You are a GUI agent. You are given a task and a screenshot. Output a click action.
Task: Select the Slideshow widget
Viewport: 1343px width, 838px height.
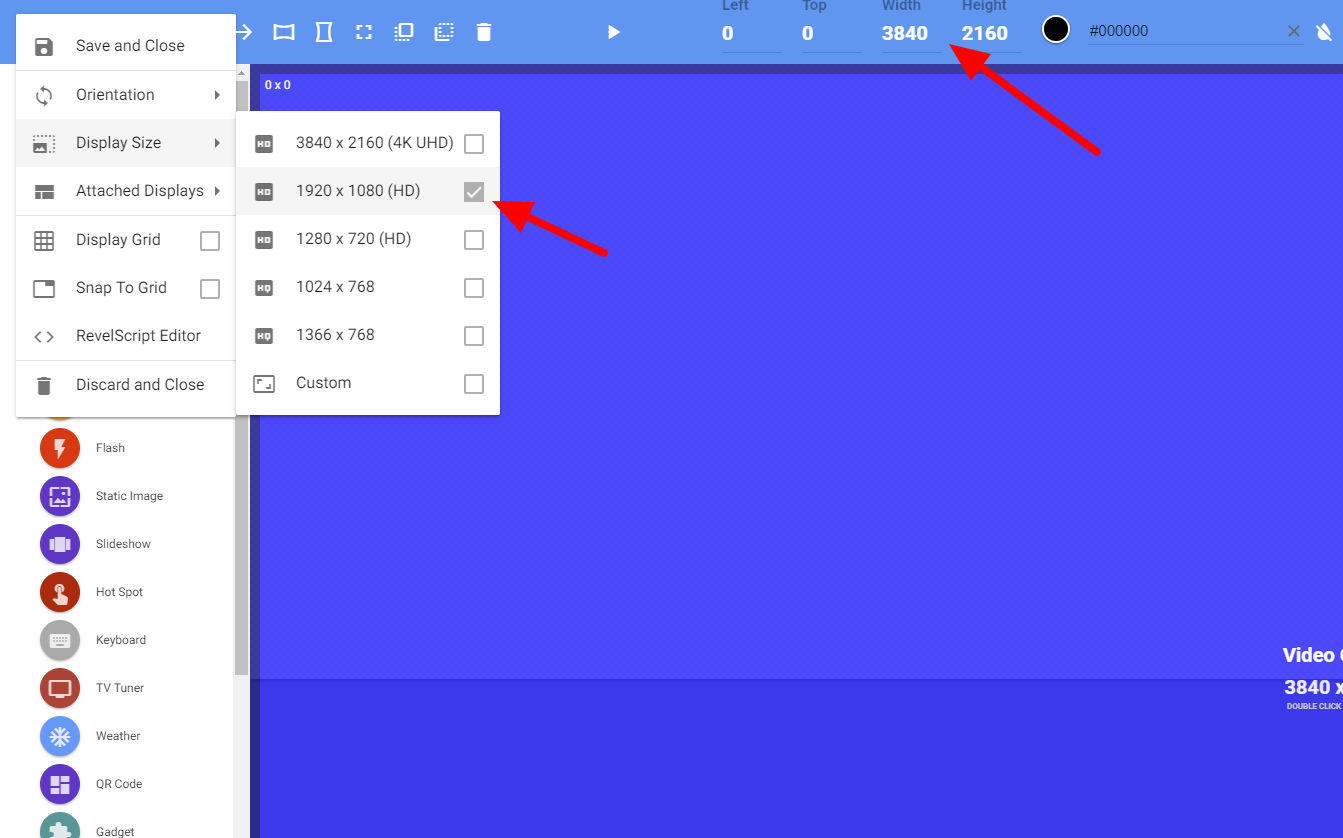(x=59, y=543)
